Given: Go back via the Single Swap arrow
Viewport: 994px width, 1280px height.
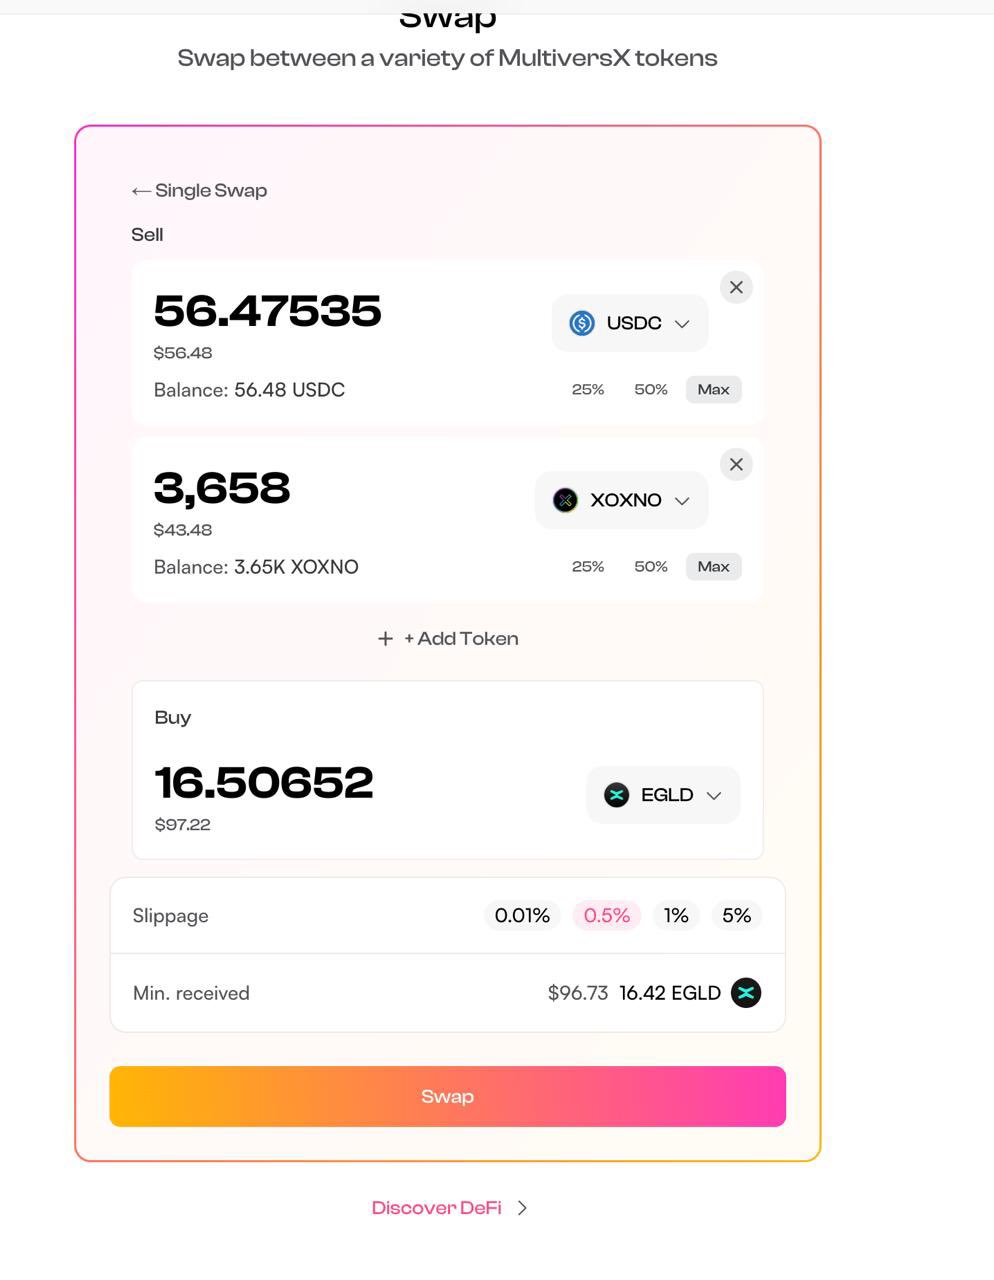Looking at the screenshot, I should click(141, 191).
